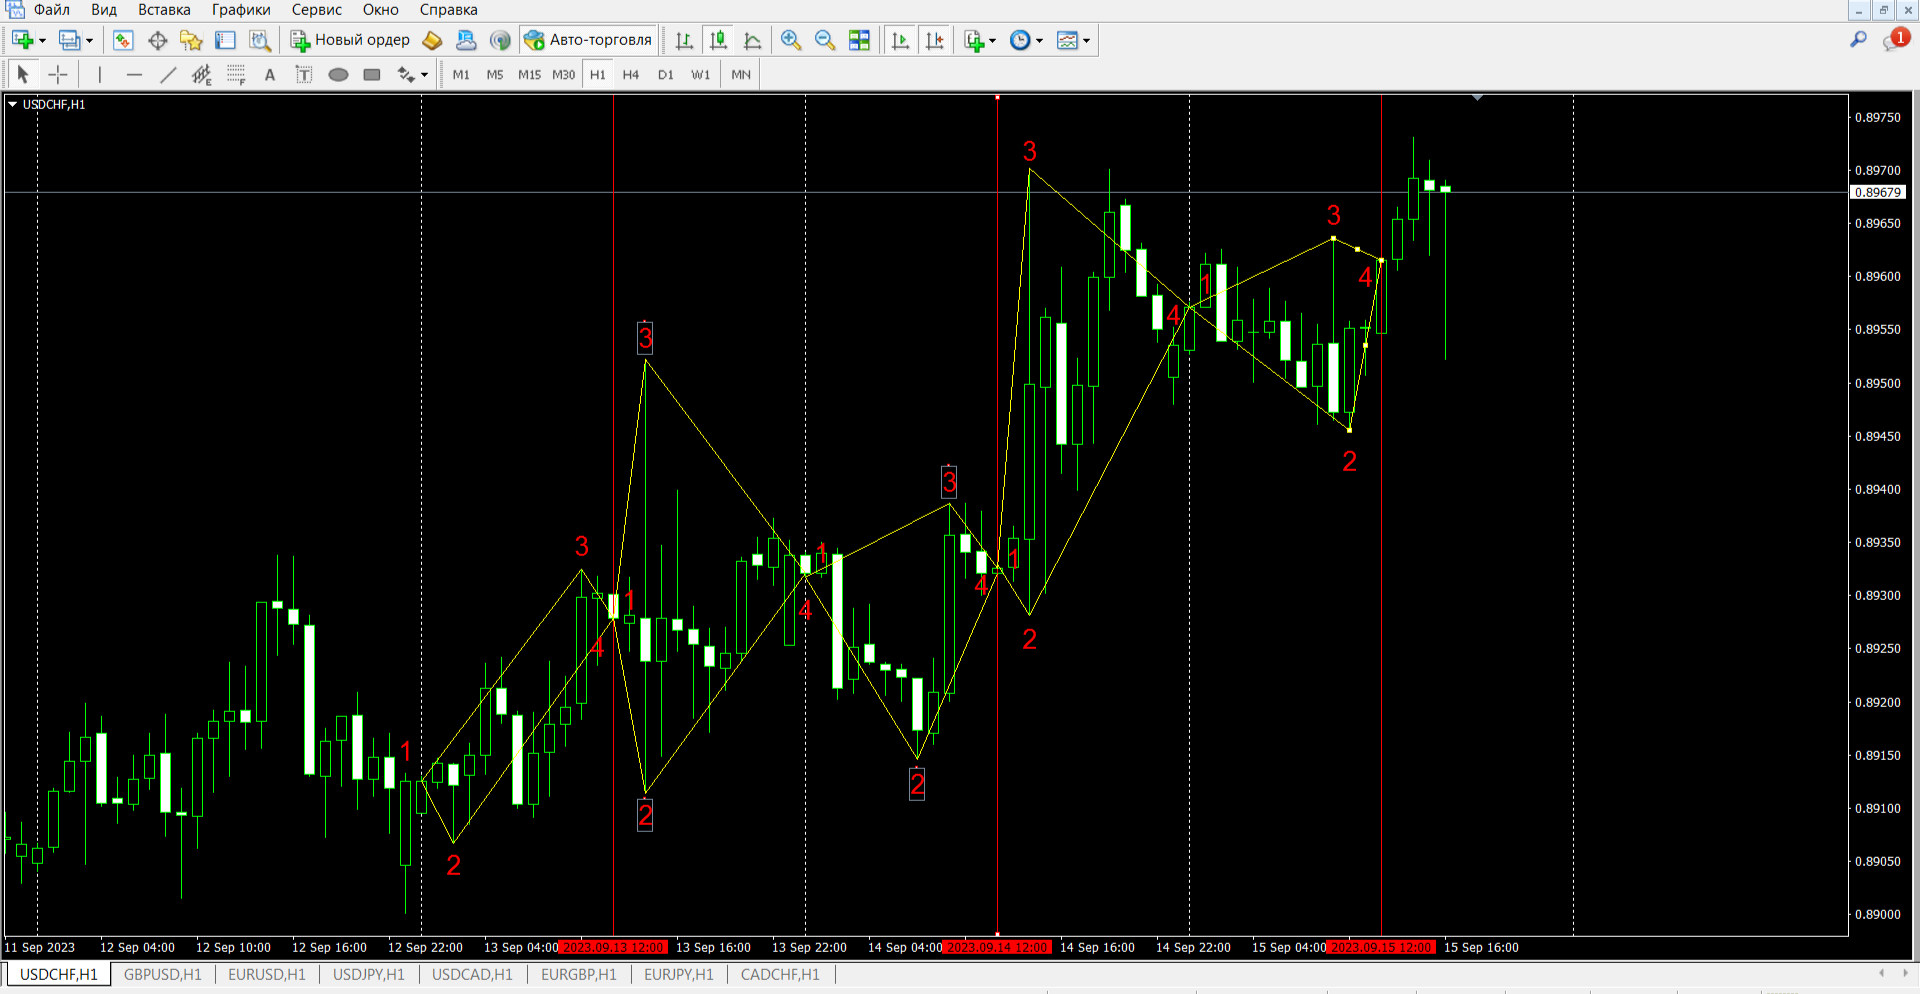Select the M15 timeframe
This screenshot has height=994, width=1920.
[529, 74]
